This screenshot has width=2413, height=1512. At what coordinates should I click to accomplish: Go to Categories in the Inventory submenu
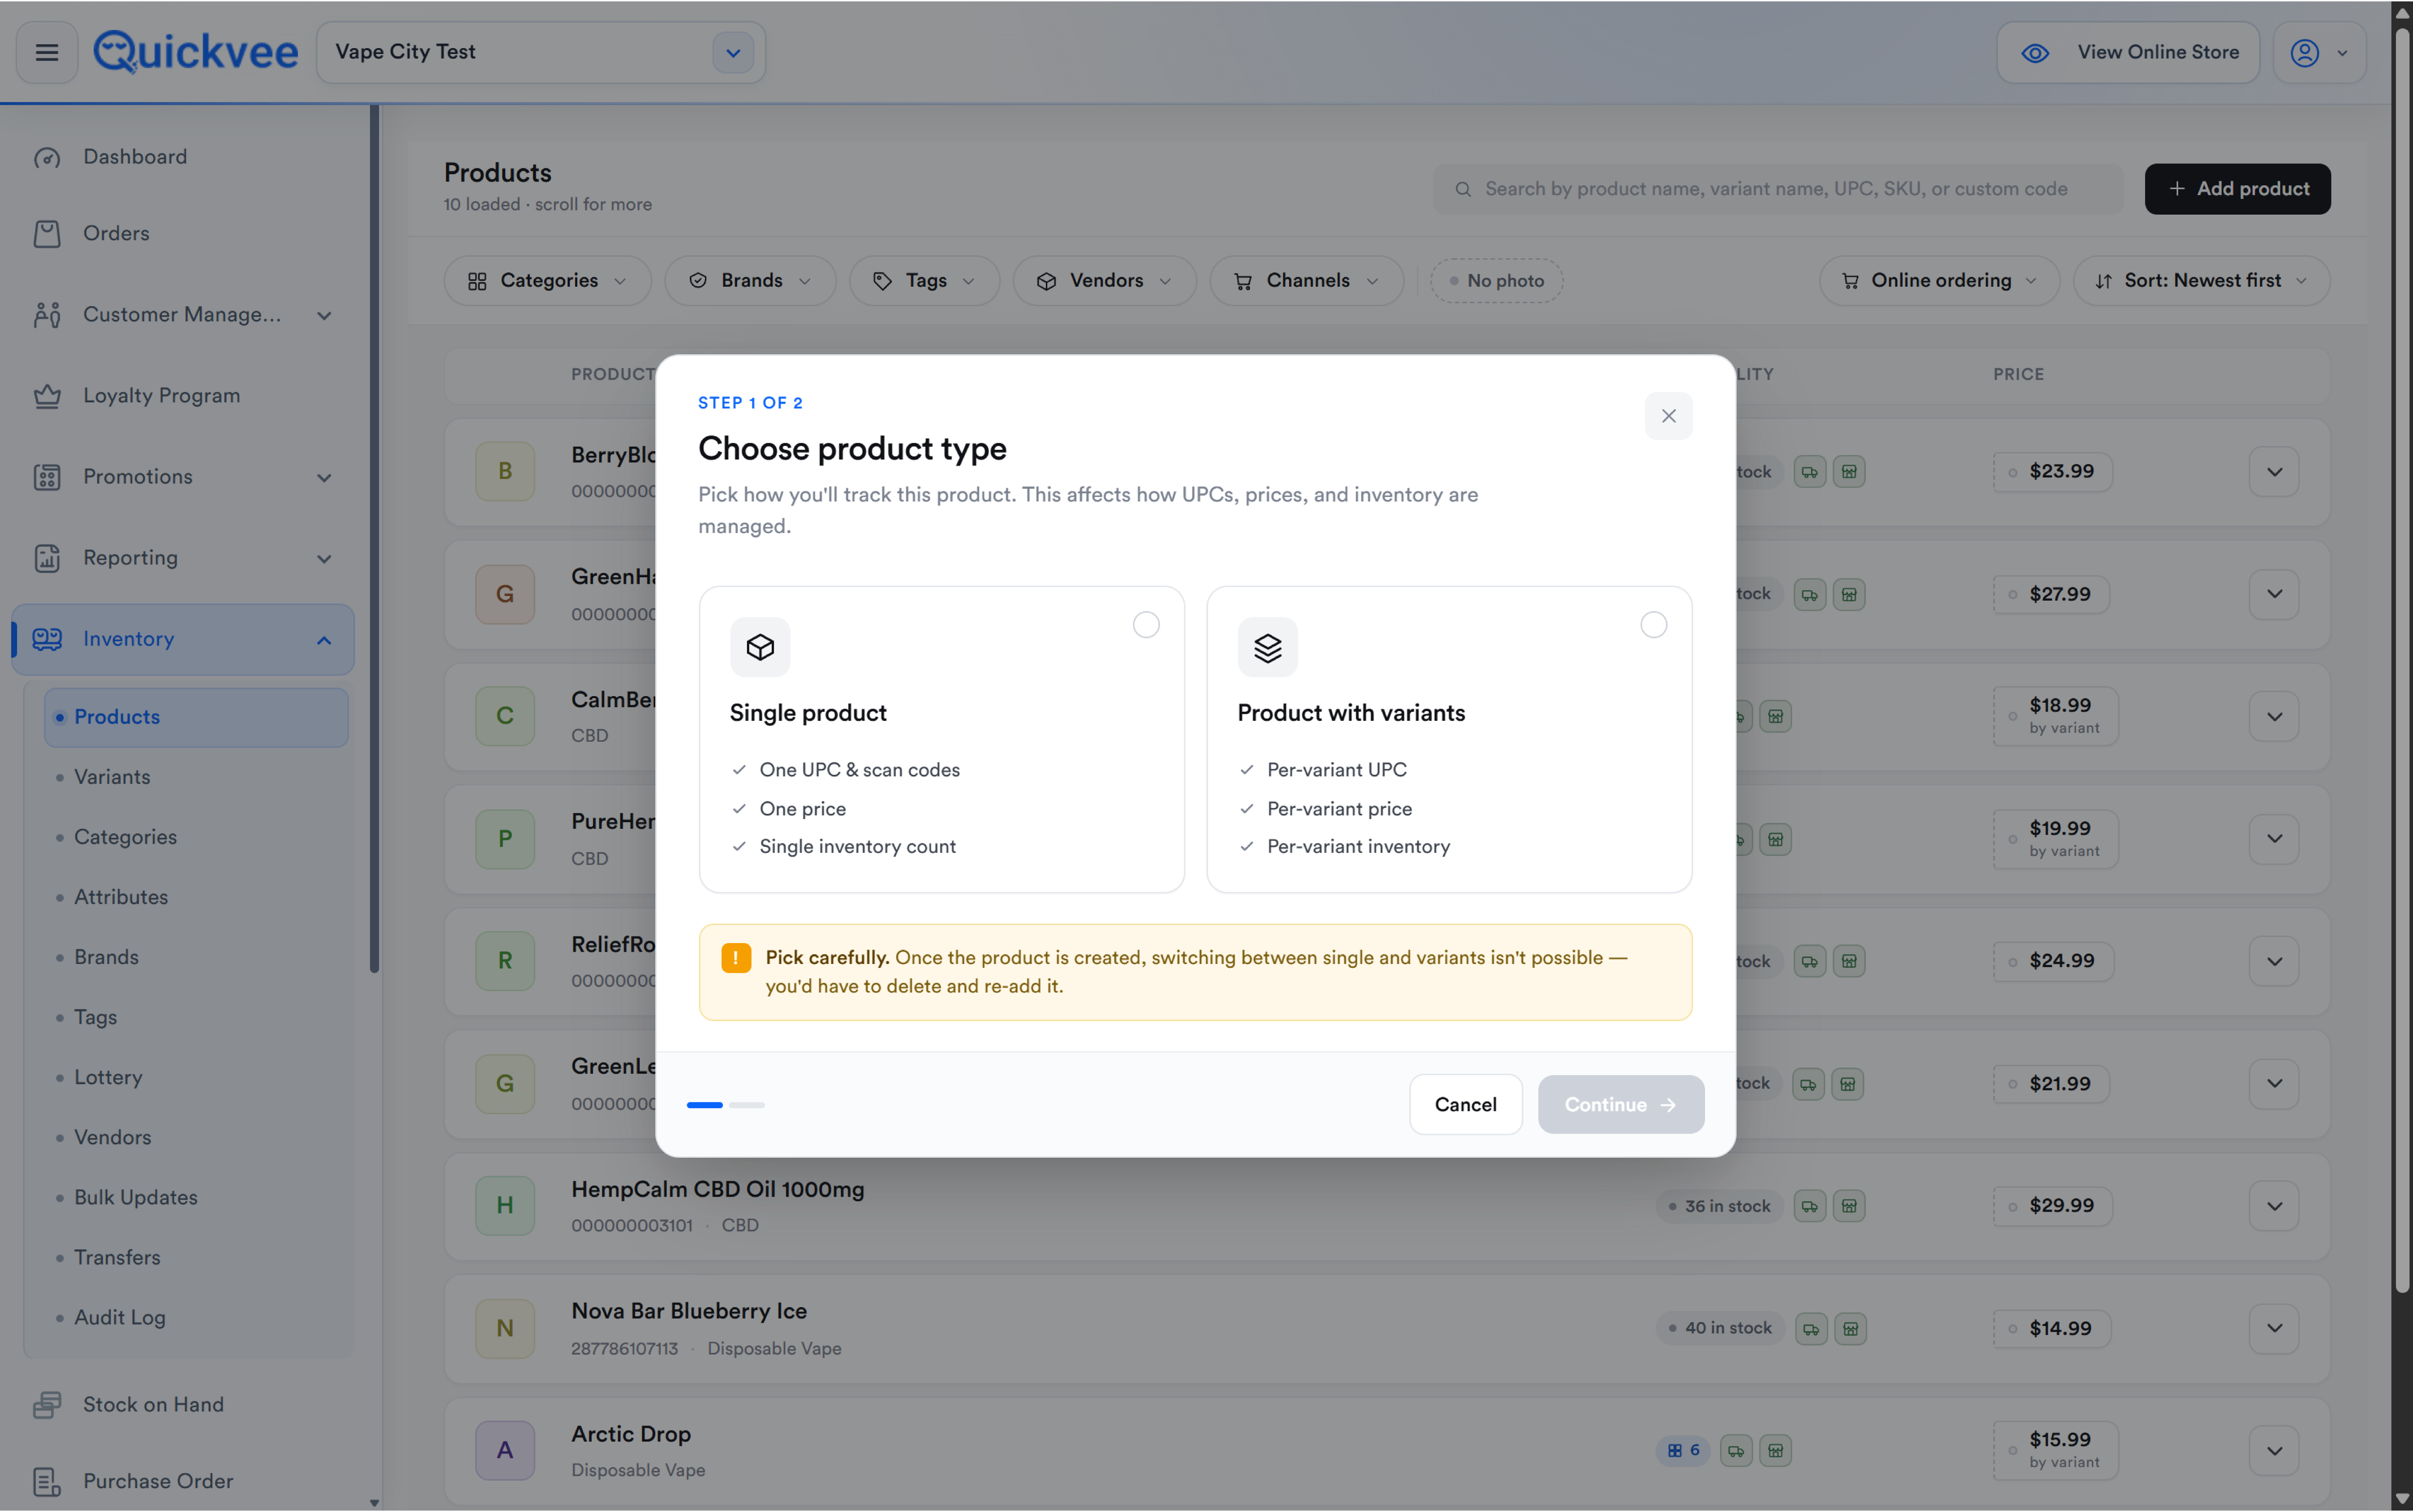[x=125, y=837]
